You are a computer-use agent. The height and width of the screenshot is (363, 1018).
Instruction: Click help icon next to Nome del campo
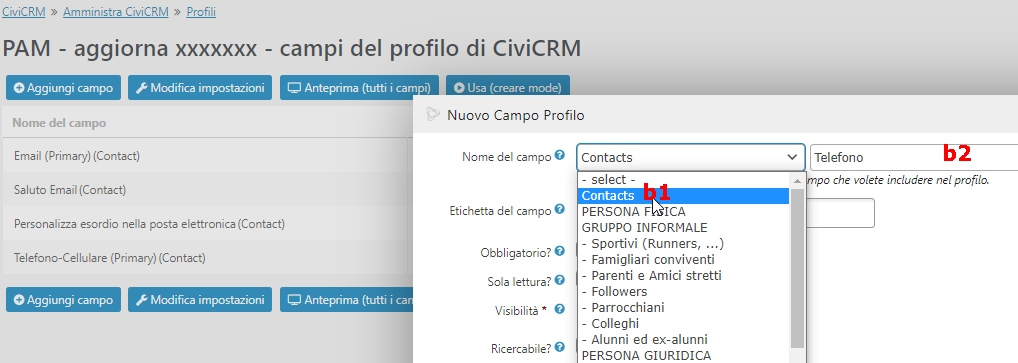[559, 156]
